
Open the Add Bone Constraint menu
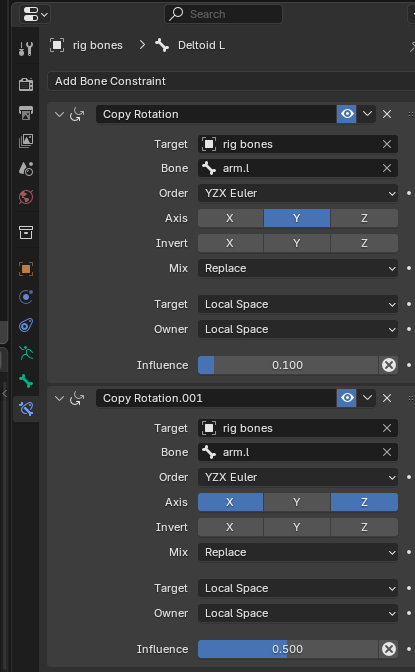click(x=231, y=81)
